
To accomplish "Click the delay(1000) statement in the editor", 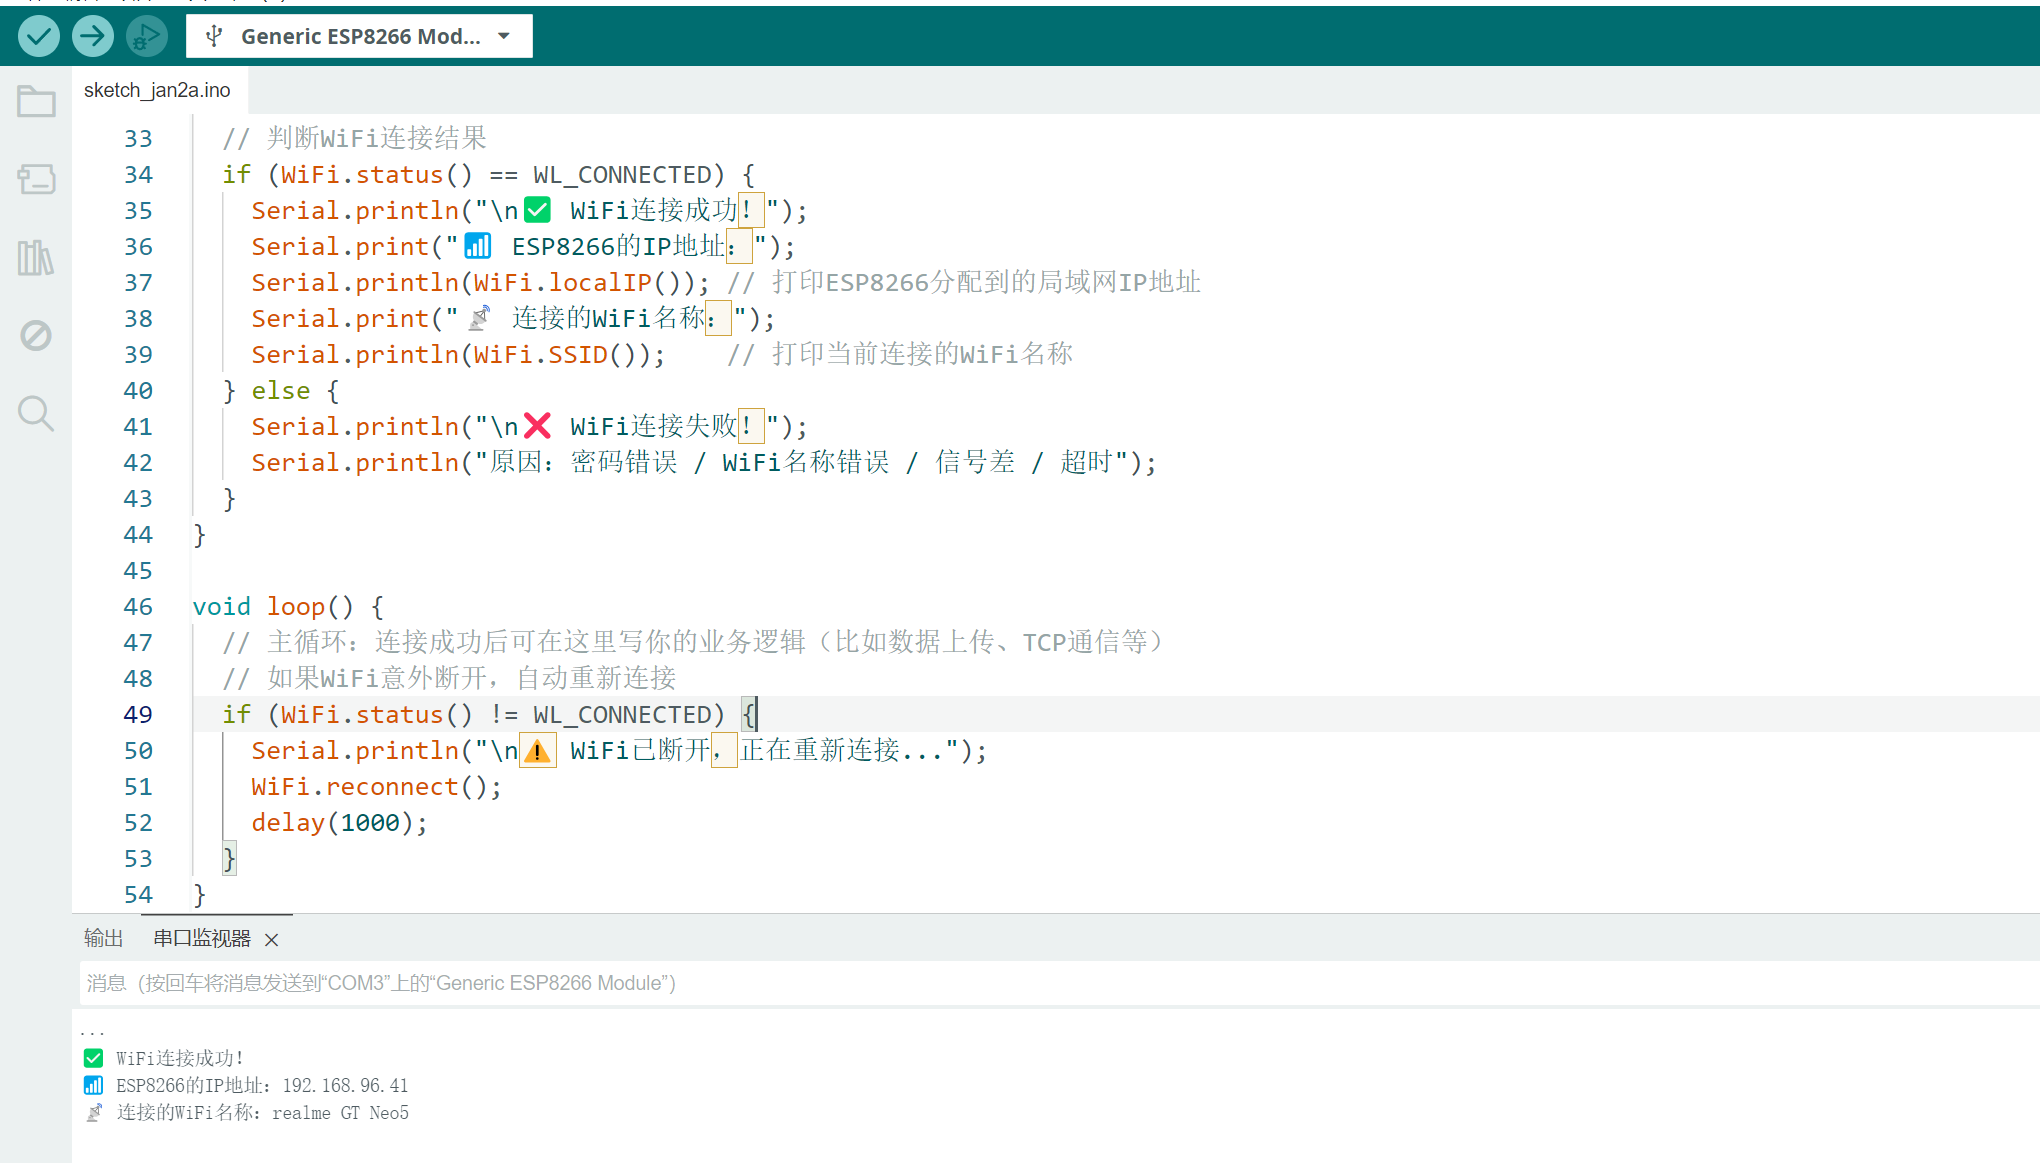I will [x=338, y=823].
